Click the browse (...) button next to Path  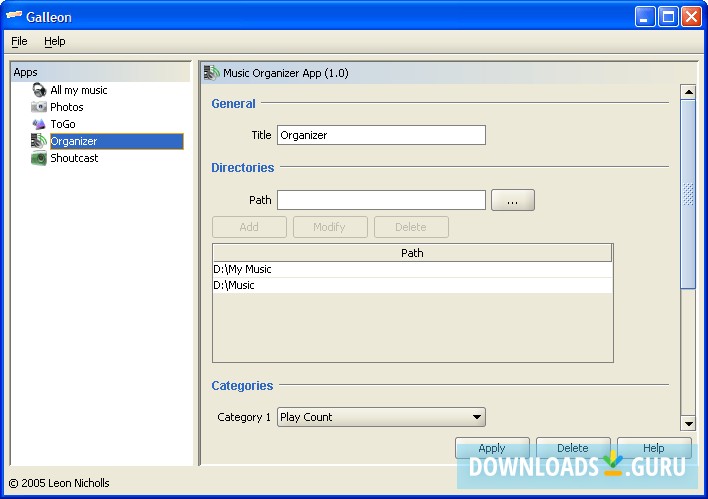pos(512,200)
